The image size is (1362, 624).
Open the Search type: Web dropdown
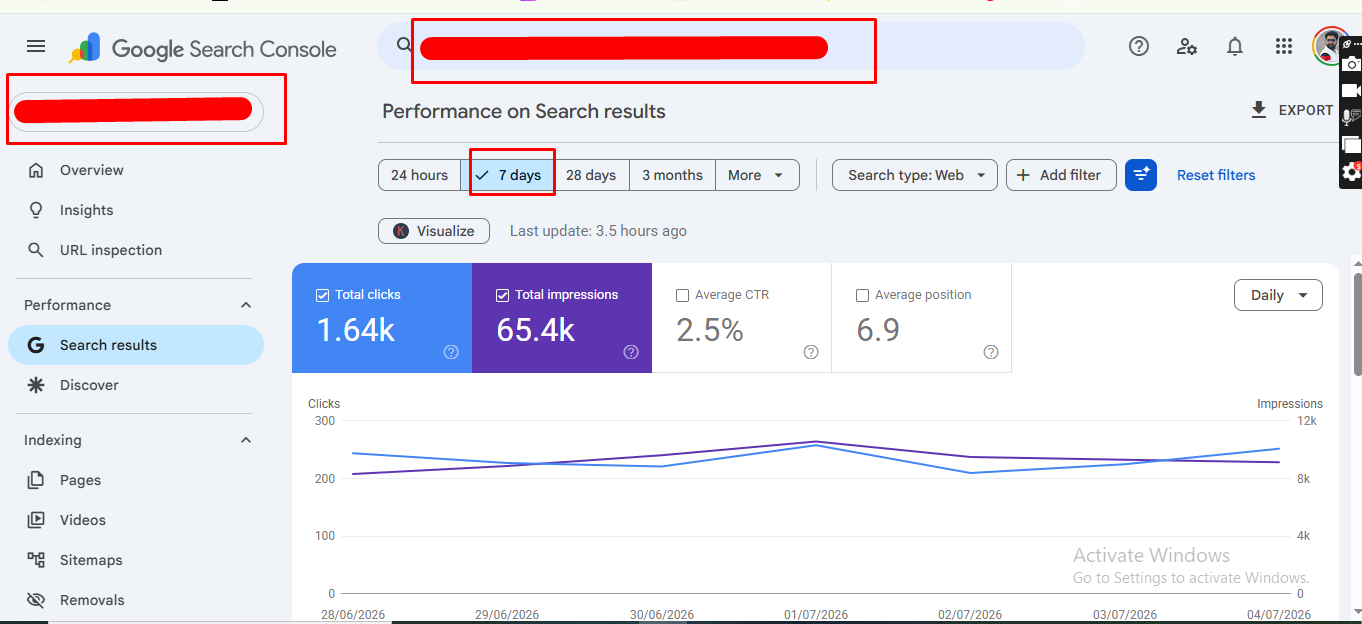915,175
